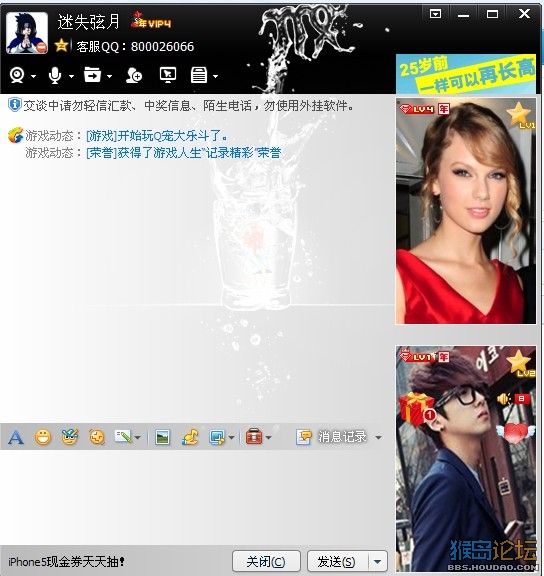Open voice call options dropdown arrow

coord(71,76)
